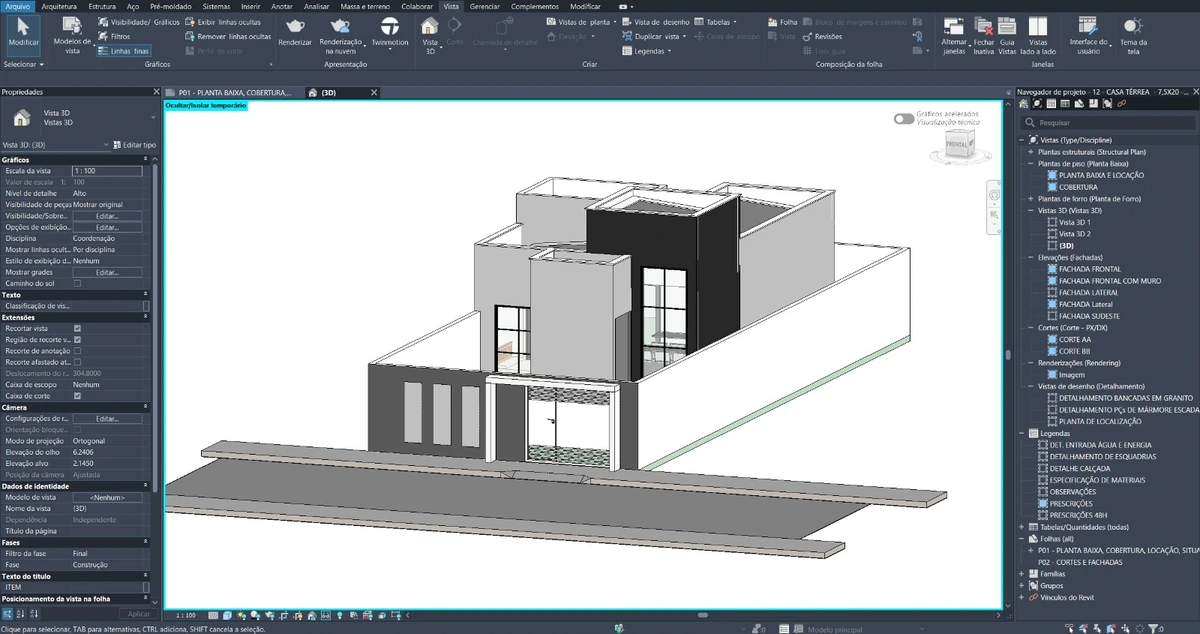Click the ViewCube FRONTAL face
This screenshot has width=1200, height=634.
958,144
